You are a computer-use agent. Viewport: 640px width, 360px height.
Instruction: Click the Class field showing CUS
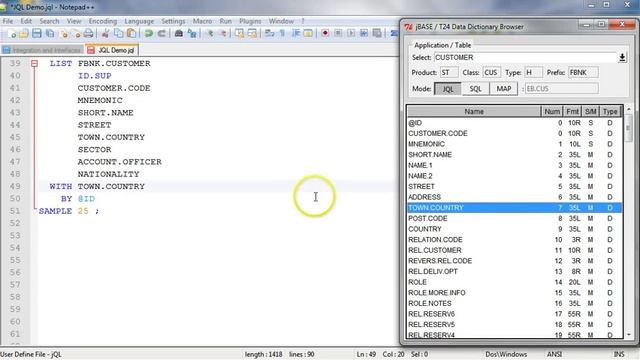(x=491, y=73)
